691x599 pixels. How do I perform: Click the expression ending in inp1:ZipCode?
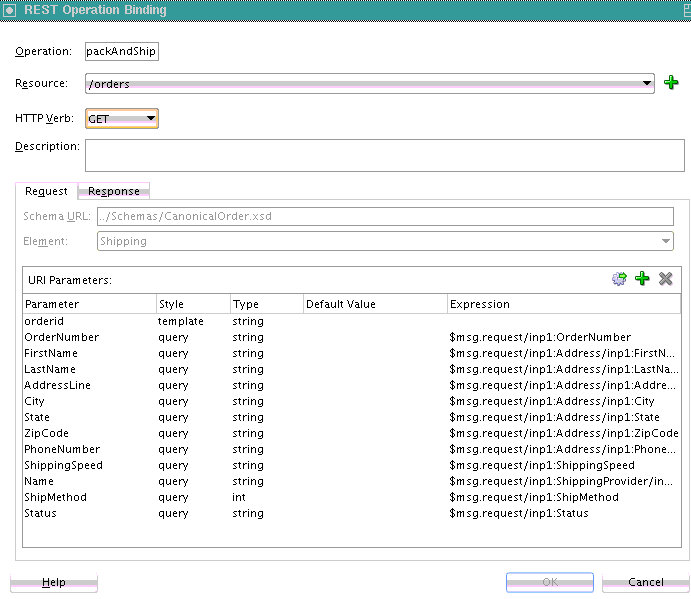[x=564, y=433]
